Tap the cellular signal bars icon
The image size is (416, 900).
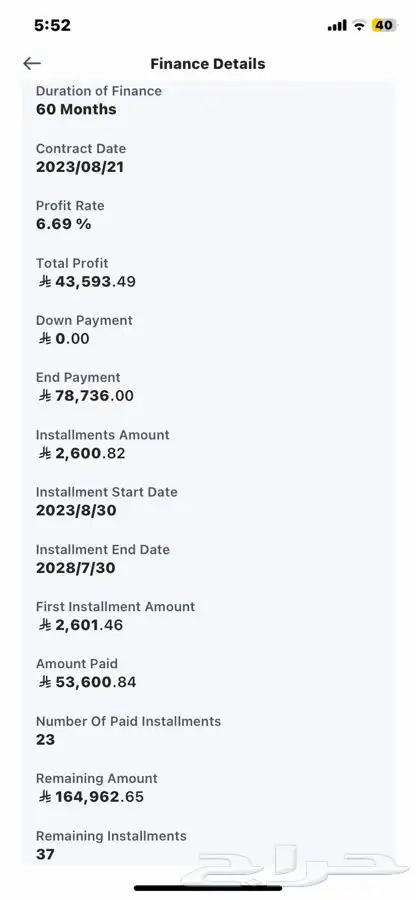[337, 25]
